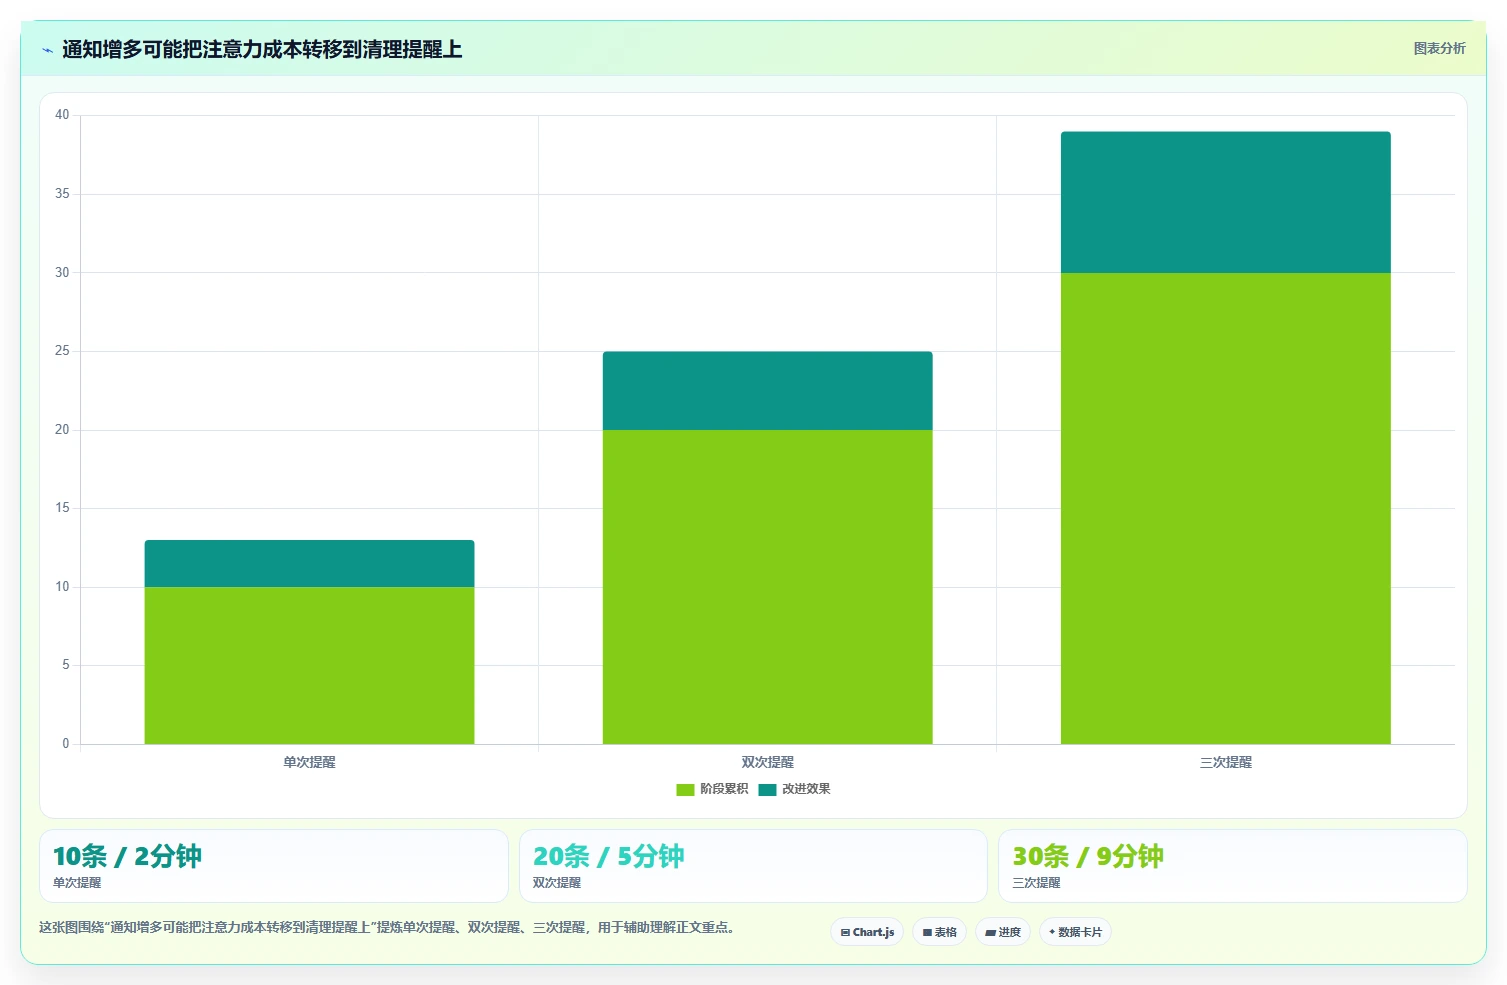The image size is (1507, 985).
Task: Click the teal bar segment for 双次提醒
Action: 767,391
